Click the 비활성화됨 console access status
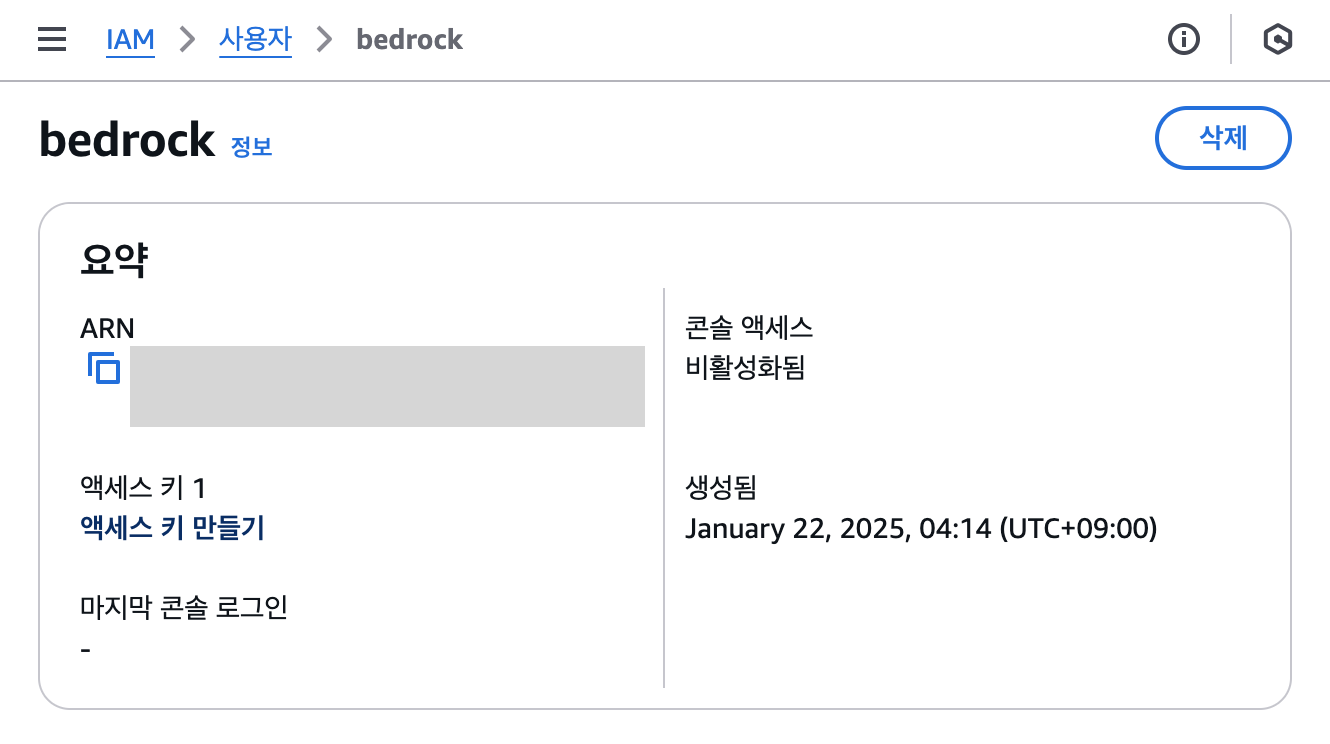Screen dimensions: 1330x744 [745, 368]
